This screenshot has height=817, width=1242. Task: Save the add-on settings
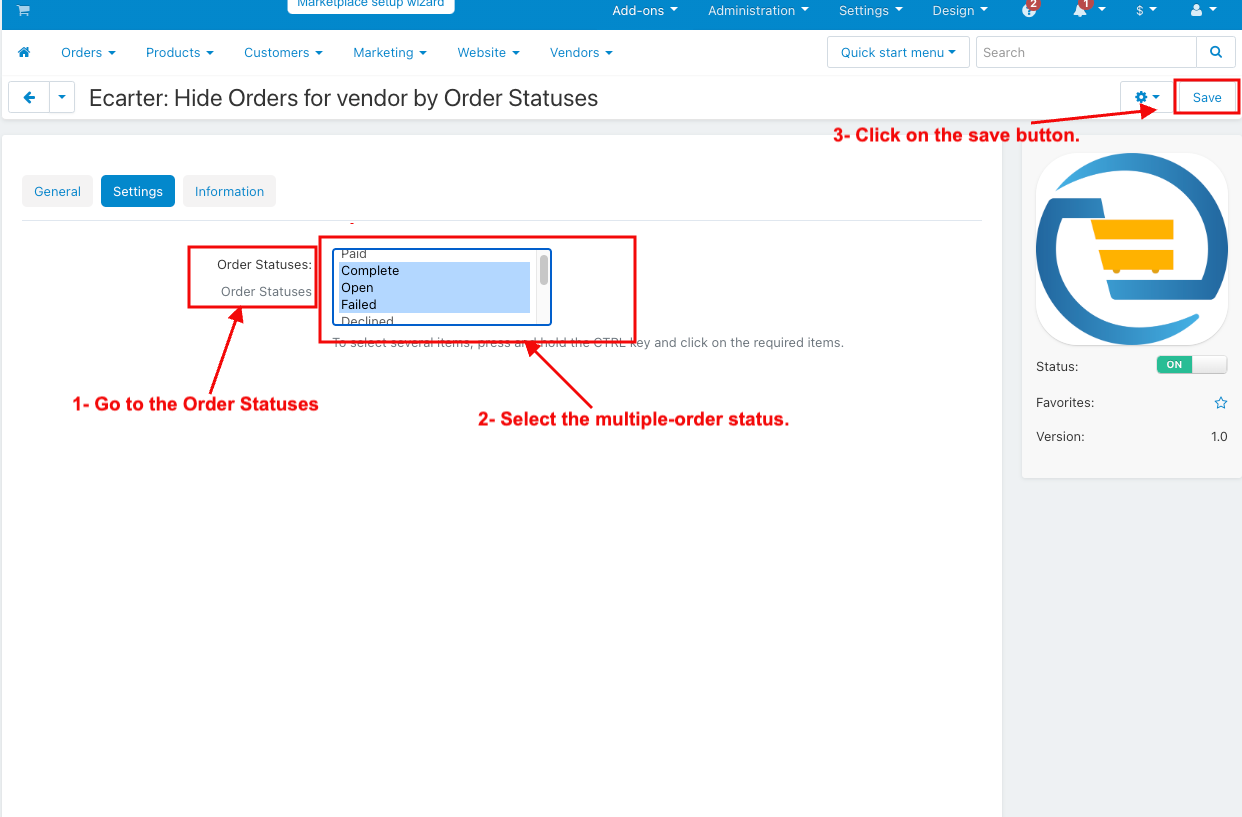point(1207,97)
